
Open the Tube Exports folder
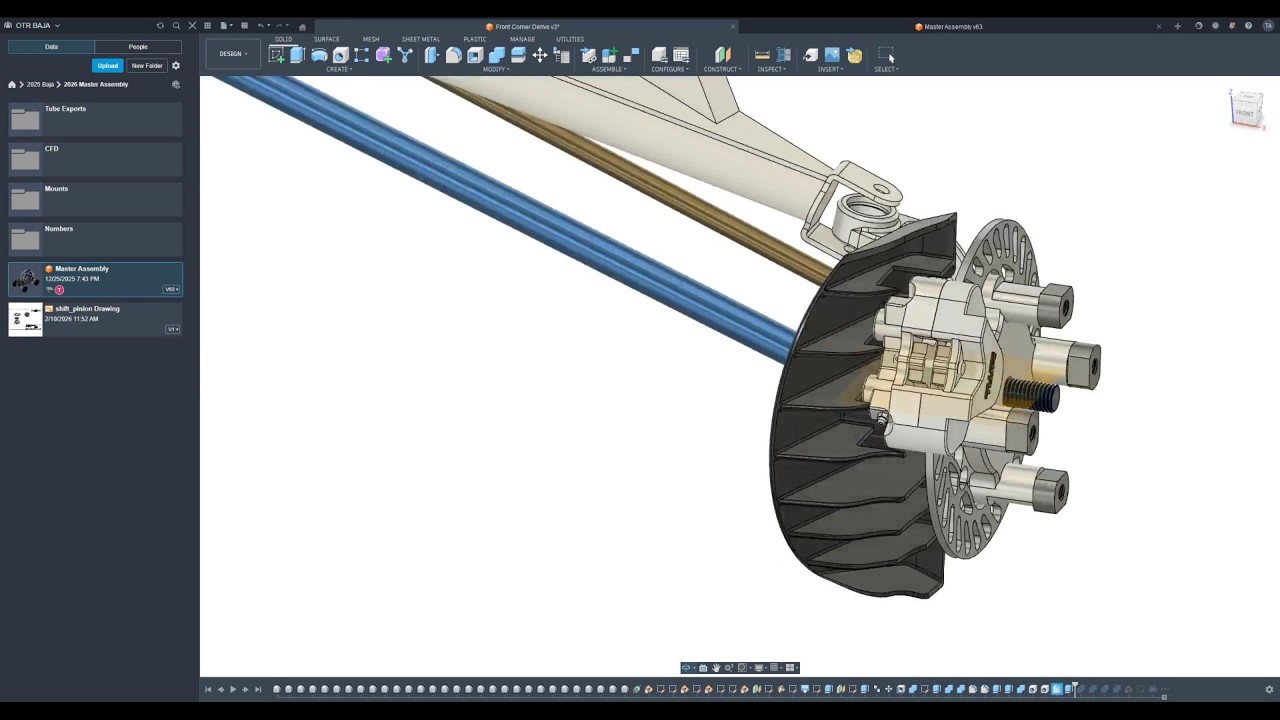(x=95, y=119)
